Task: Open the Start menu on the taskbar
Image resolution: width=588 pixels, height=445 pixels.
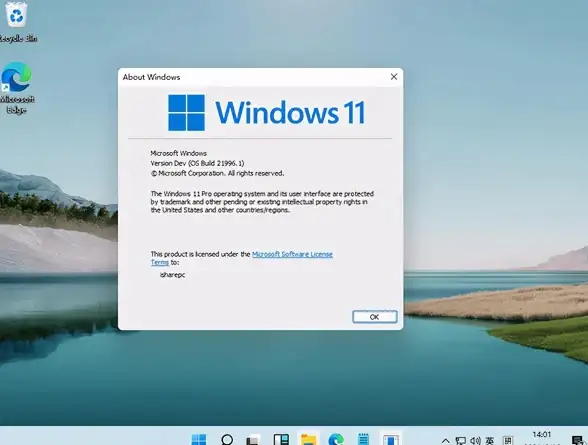Action: point(199,439)
